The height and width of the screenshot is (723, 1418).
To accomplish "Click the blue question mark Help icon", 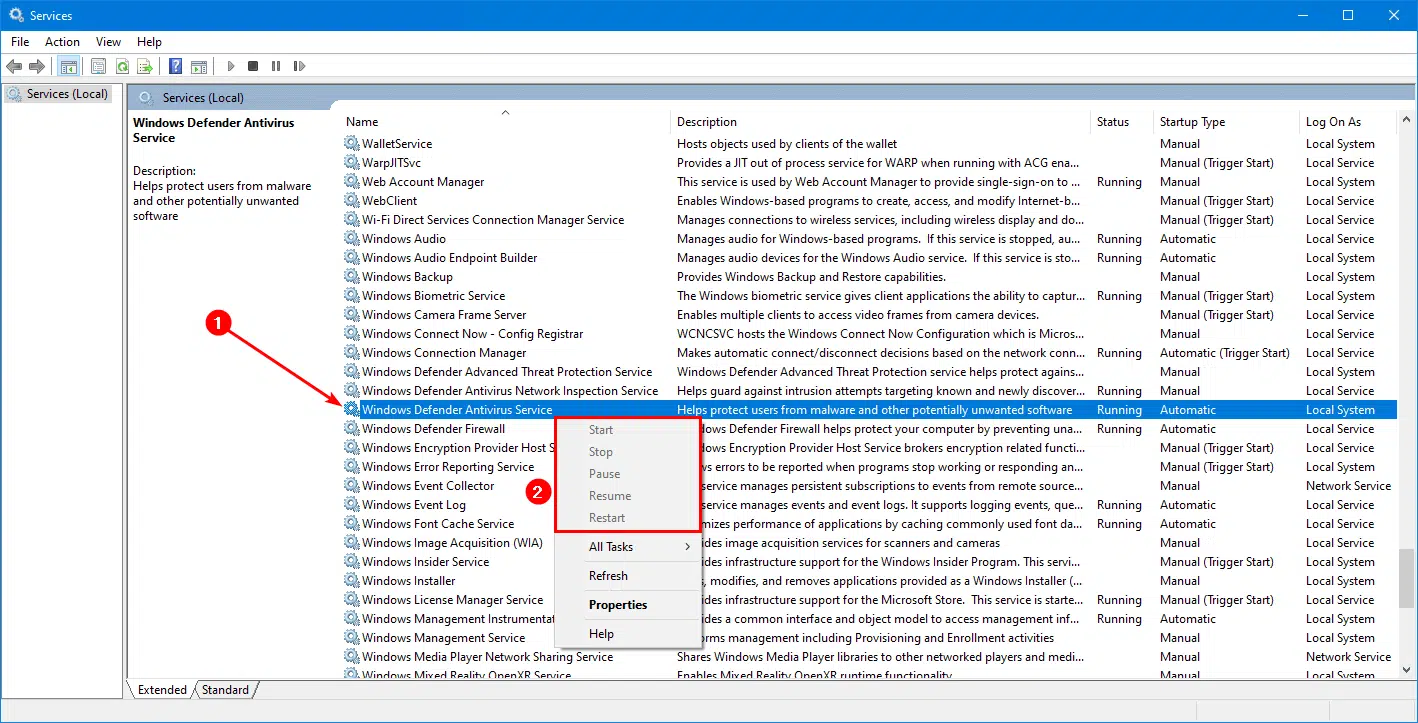I will point(175,66).
